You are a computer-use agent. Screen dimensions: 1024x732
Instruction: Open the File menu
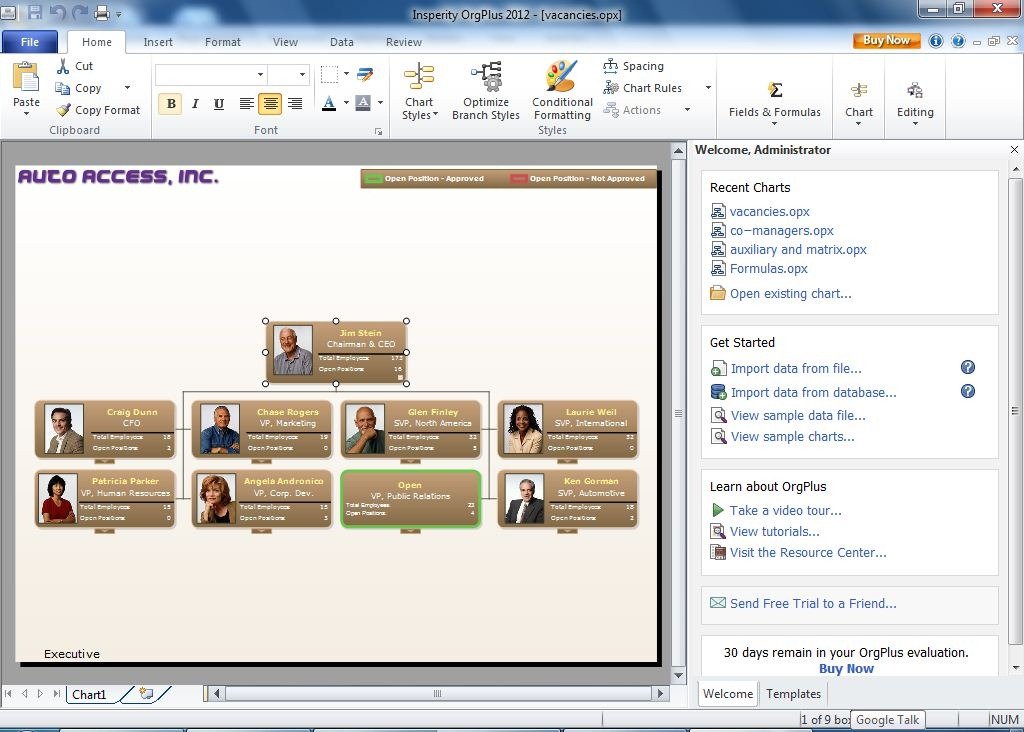click(30, 42)
